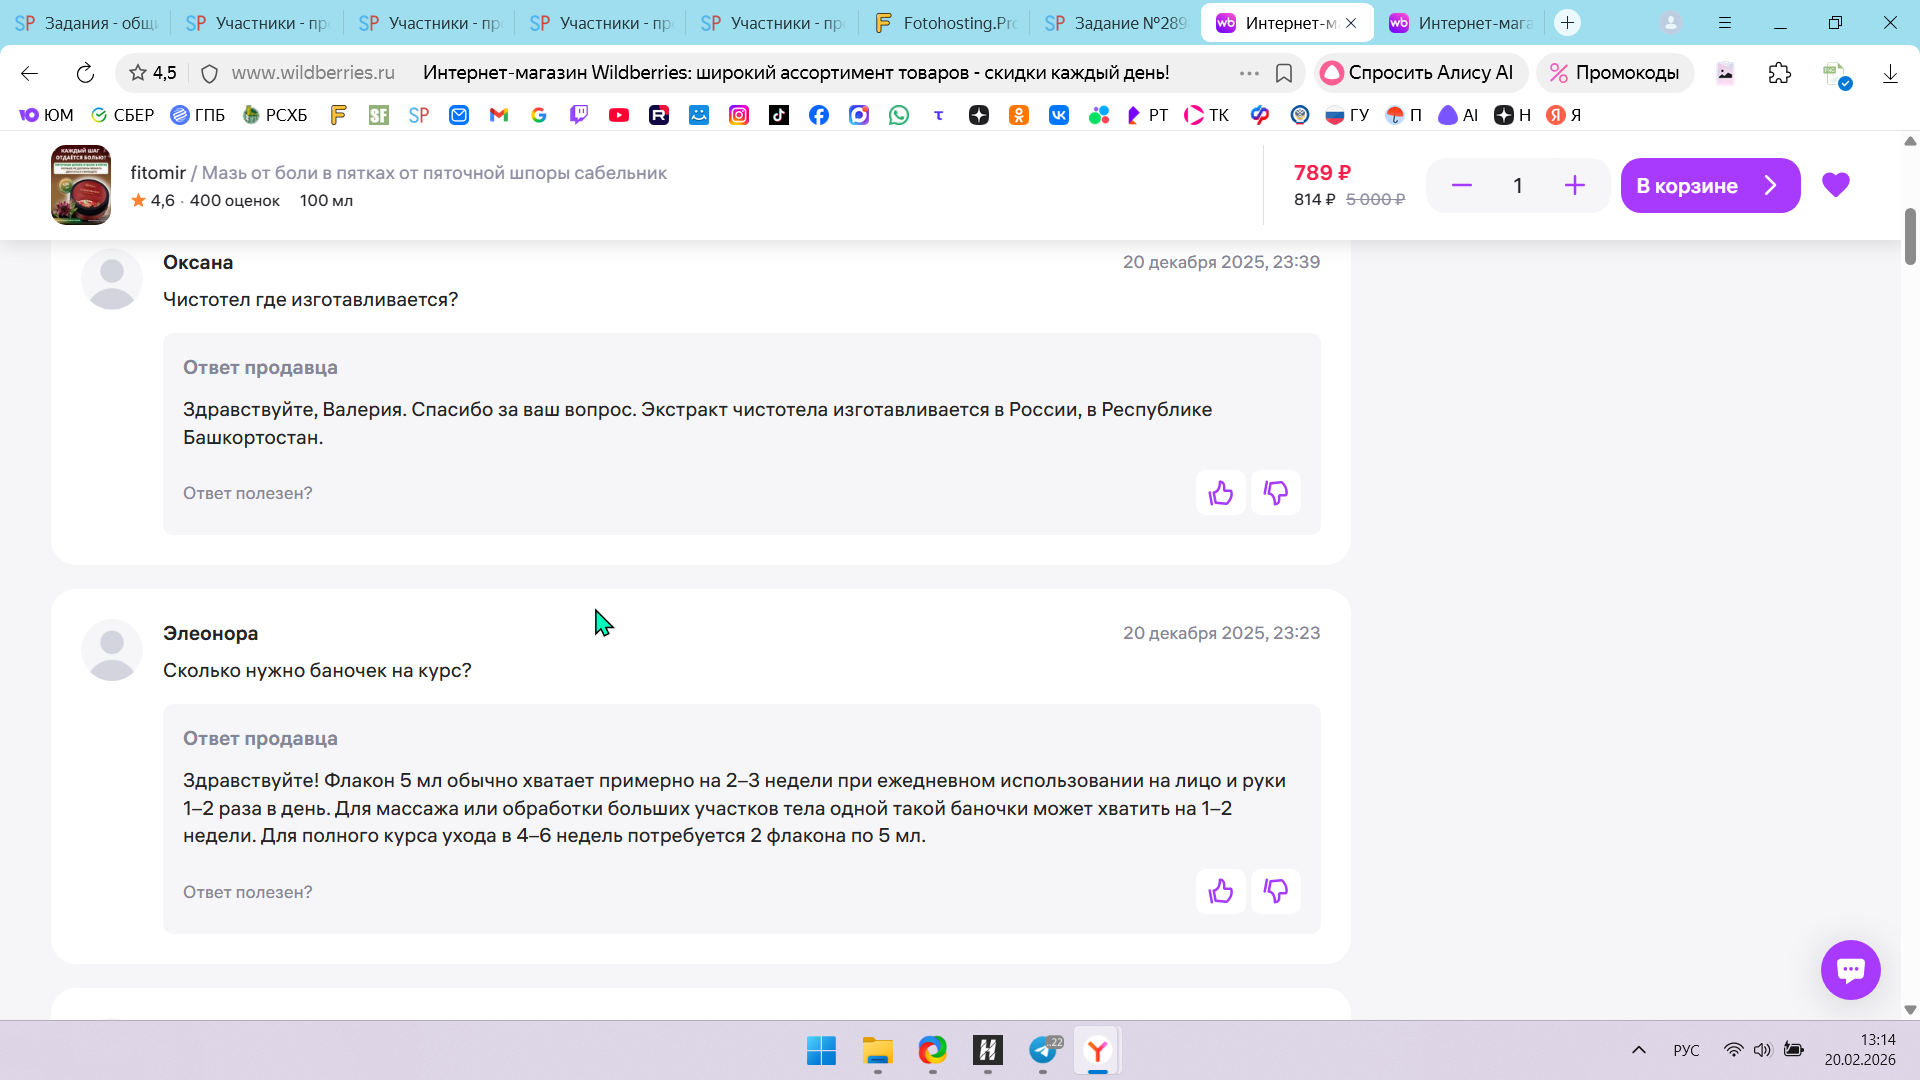Screen dimensions: 1920x1080
Task: Increase quantity with the plus button
Action: point(1574,186)
